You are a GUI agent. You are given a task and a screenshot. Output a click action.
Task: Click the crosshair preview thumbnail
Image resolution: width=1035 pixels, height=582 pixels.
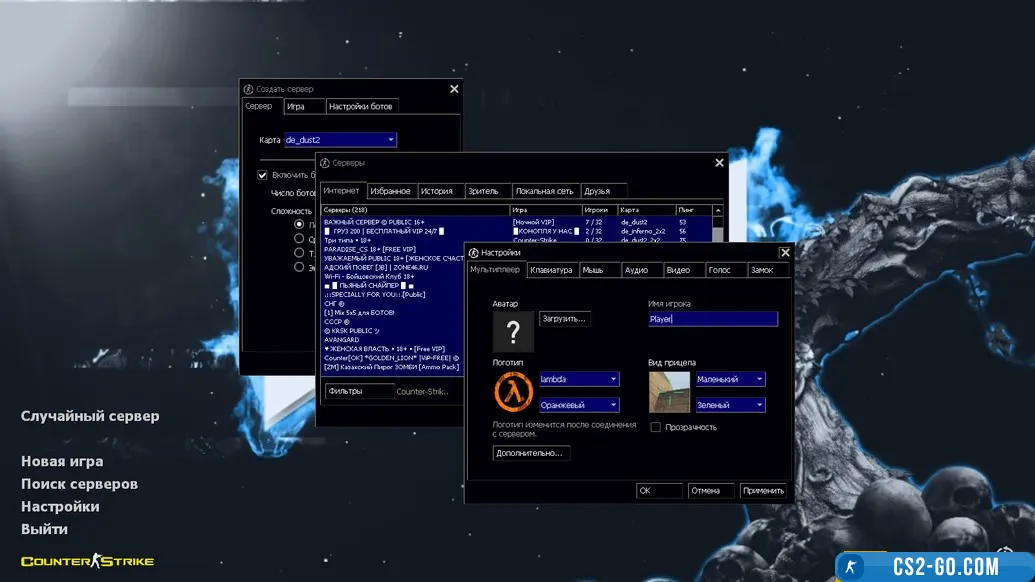coord(669,392)
